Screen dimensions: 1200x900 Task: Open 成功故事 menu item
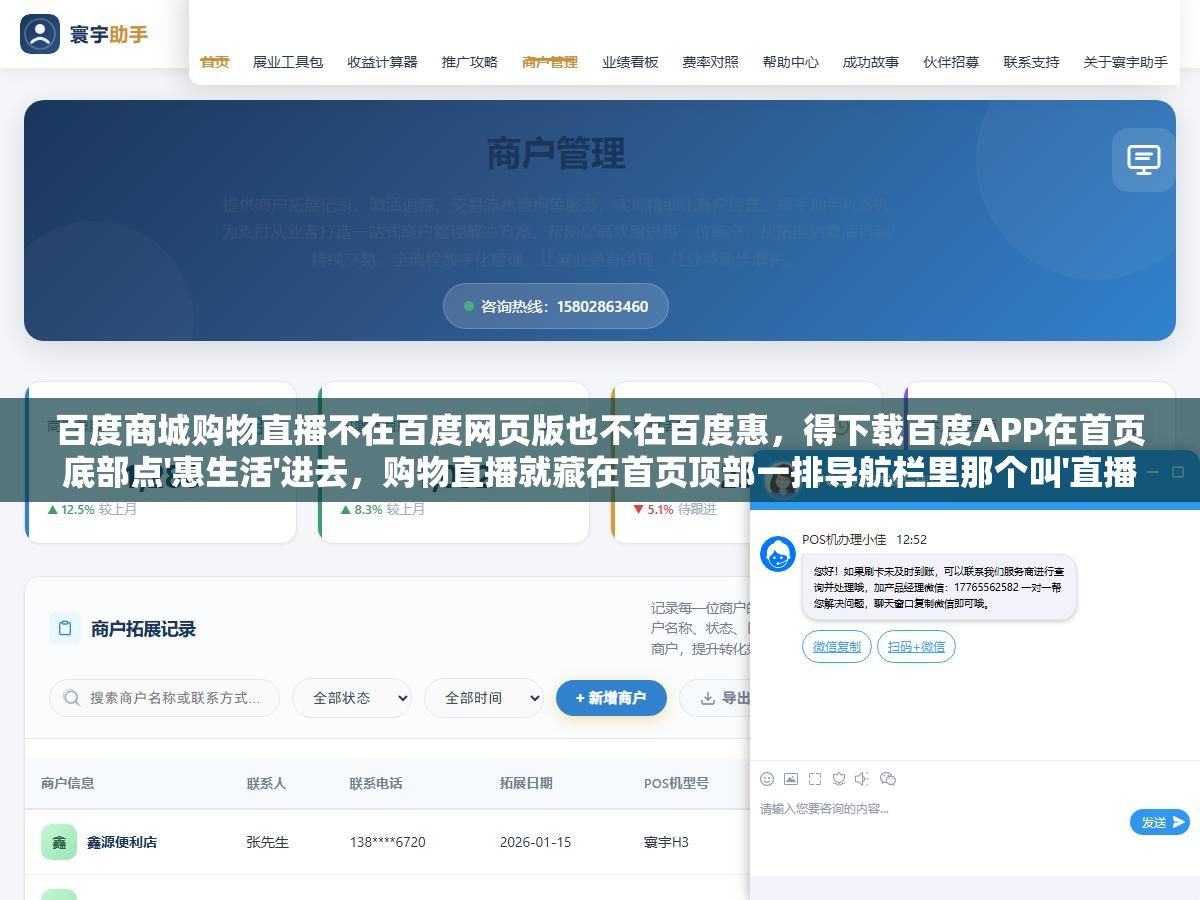click(870, 62)
